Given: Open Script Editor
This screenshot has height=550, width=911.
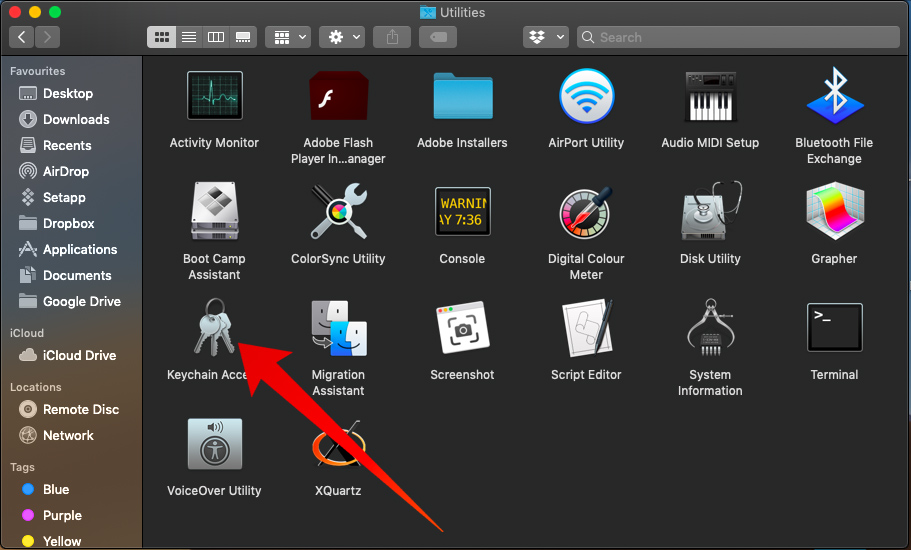Looking at the screenshot, I should click(x=586, y=328).
